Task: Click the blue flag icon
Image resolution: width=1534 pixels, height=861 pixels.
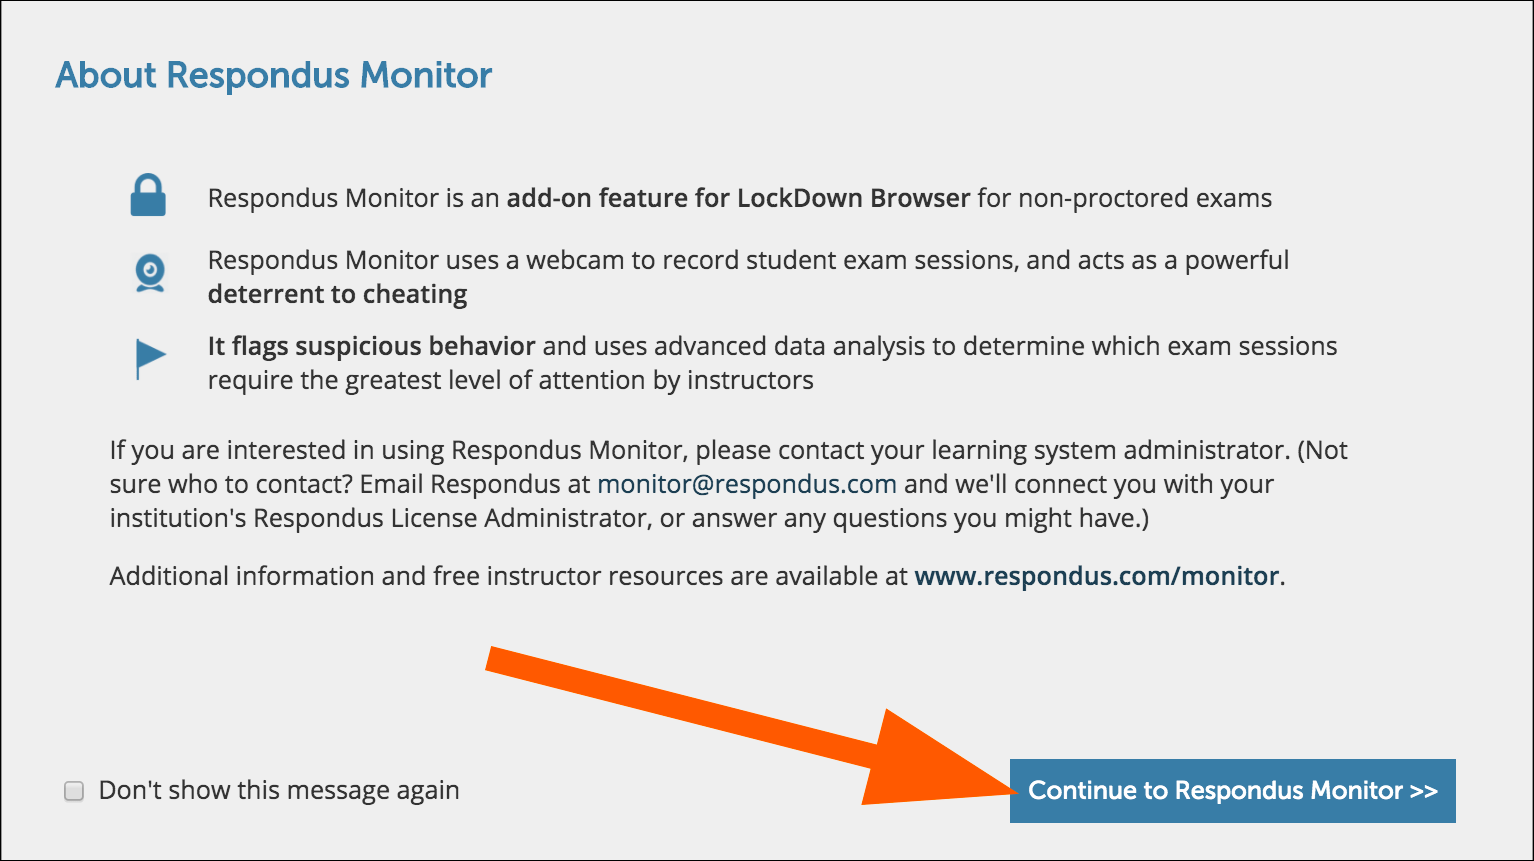Action: pyautogui.click(x=150, y=359)
